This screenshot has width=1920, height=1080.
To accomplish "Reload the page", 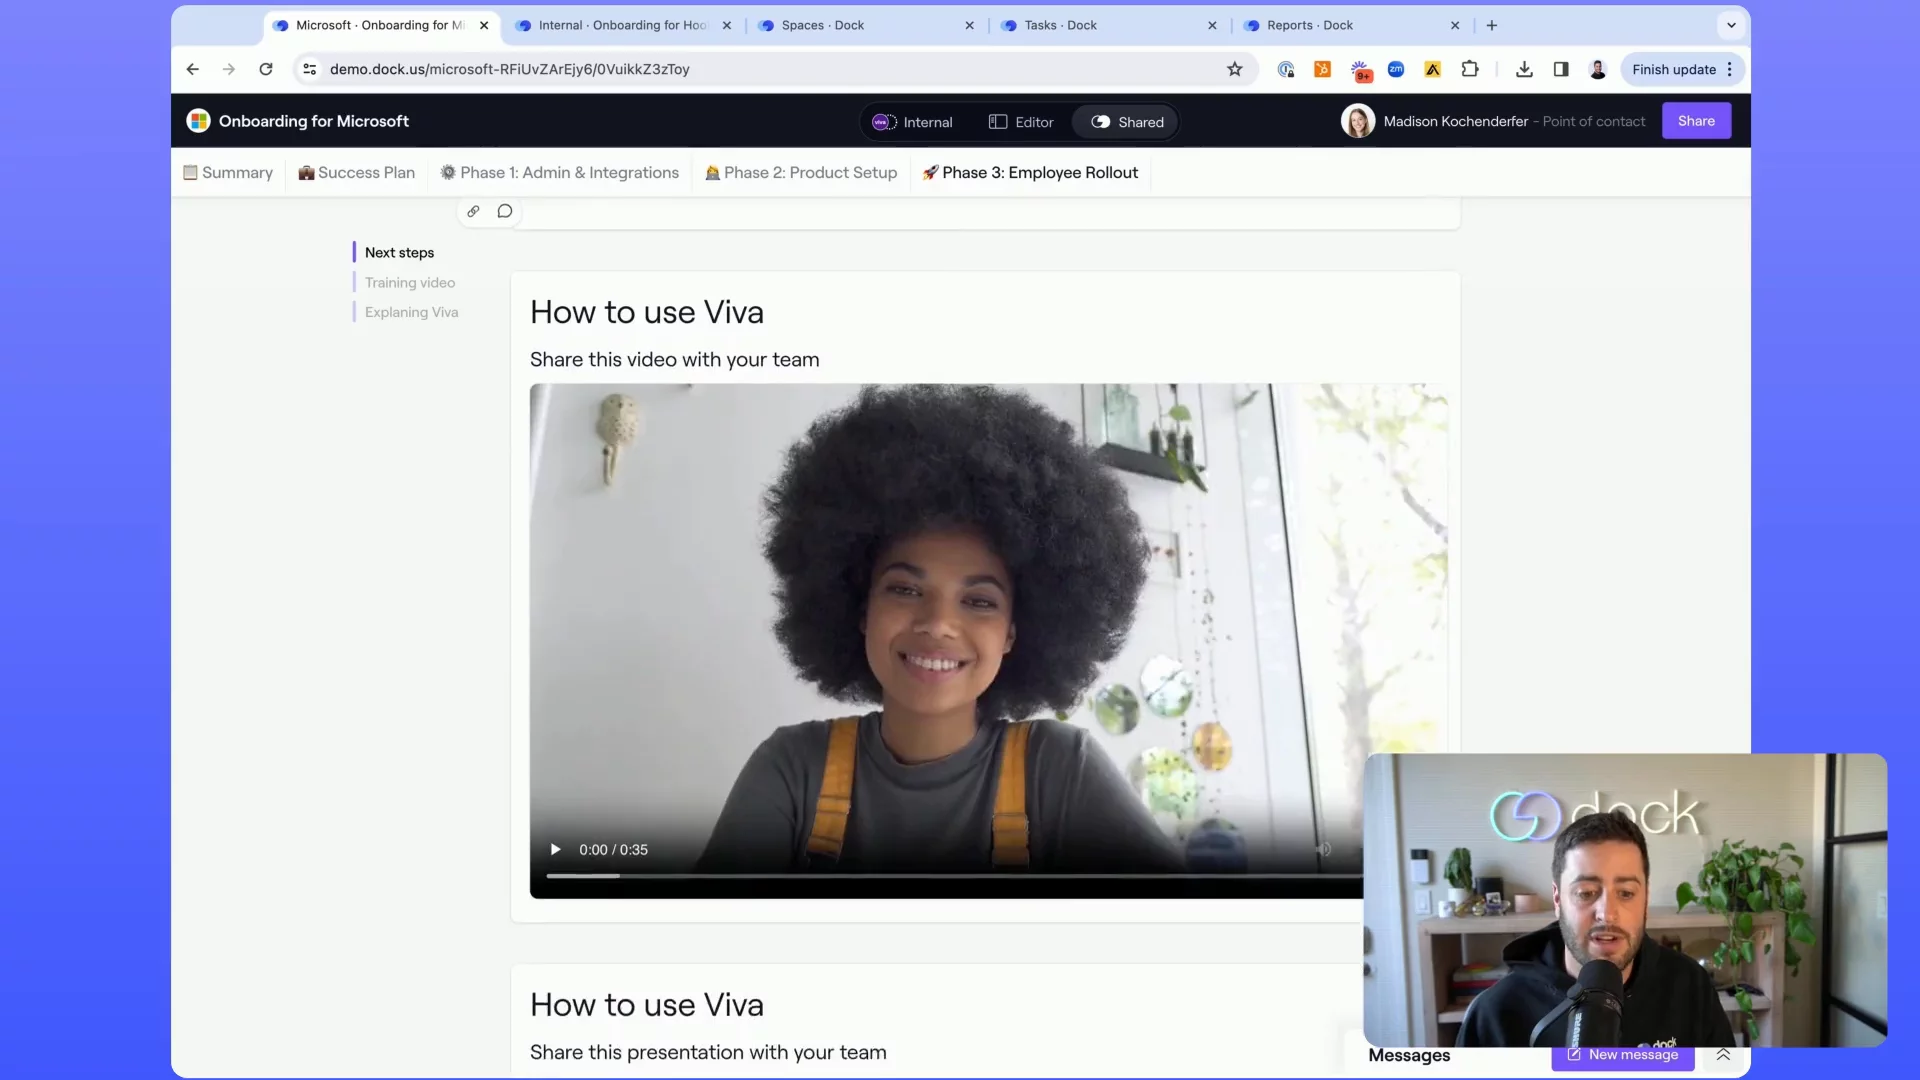I will click(266, 69).
